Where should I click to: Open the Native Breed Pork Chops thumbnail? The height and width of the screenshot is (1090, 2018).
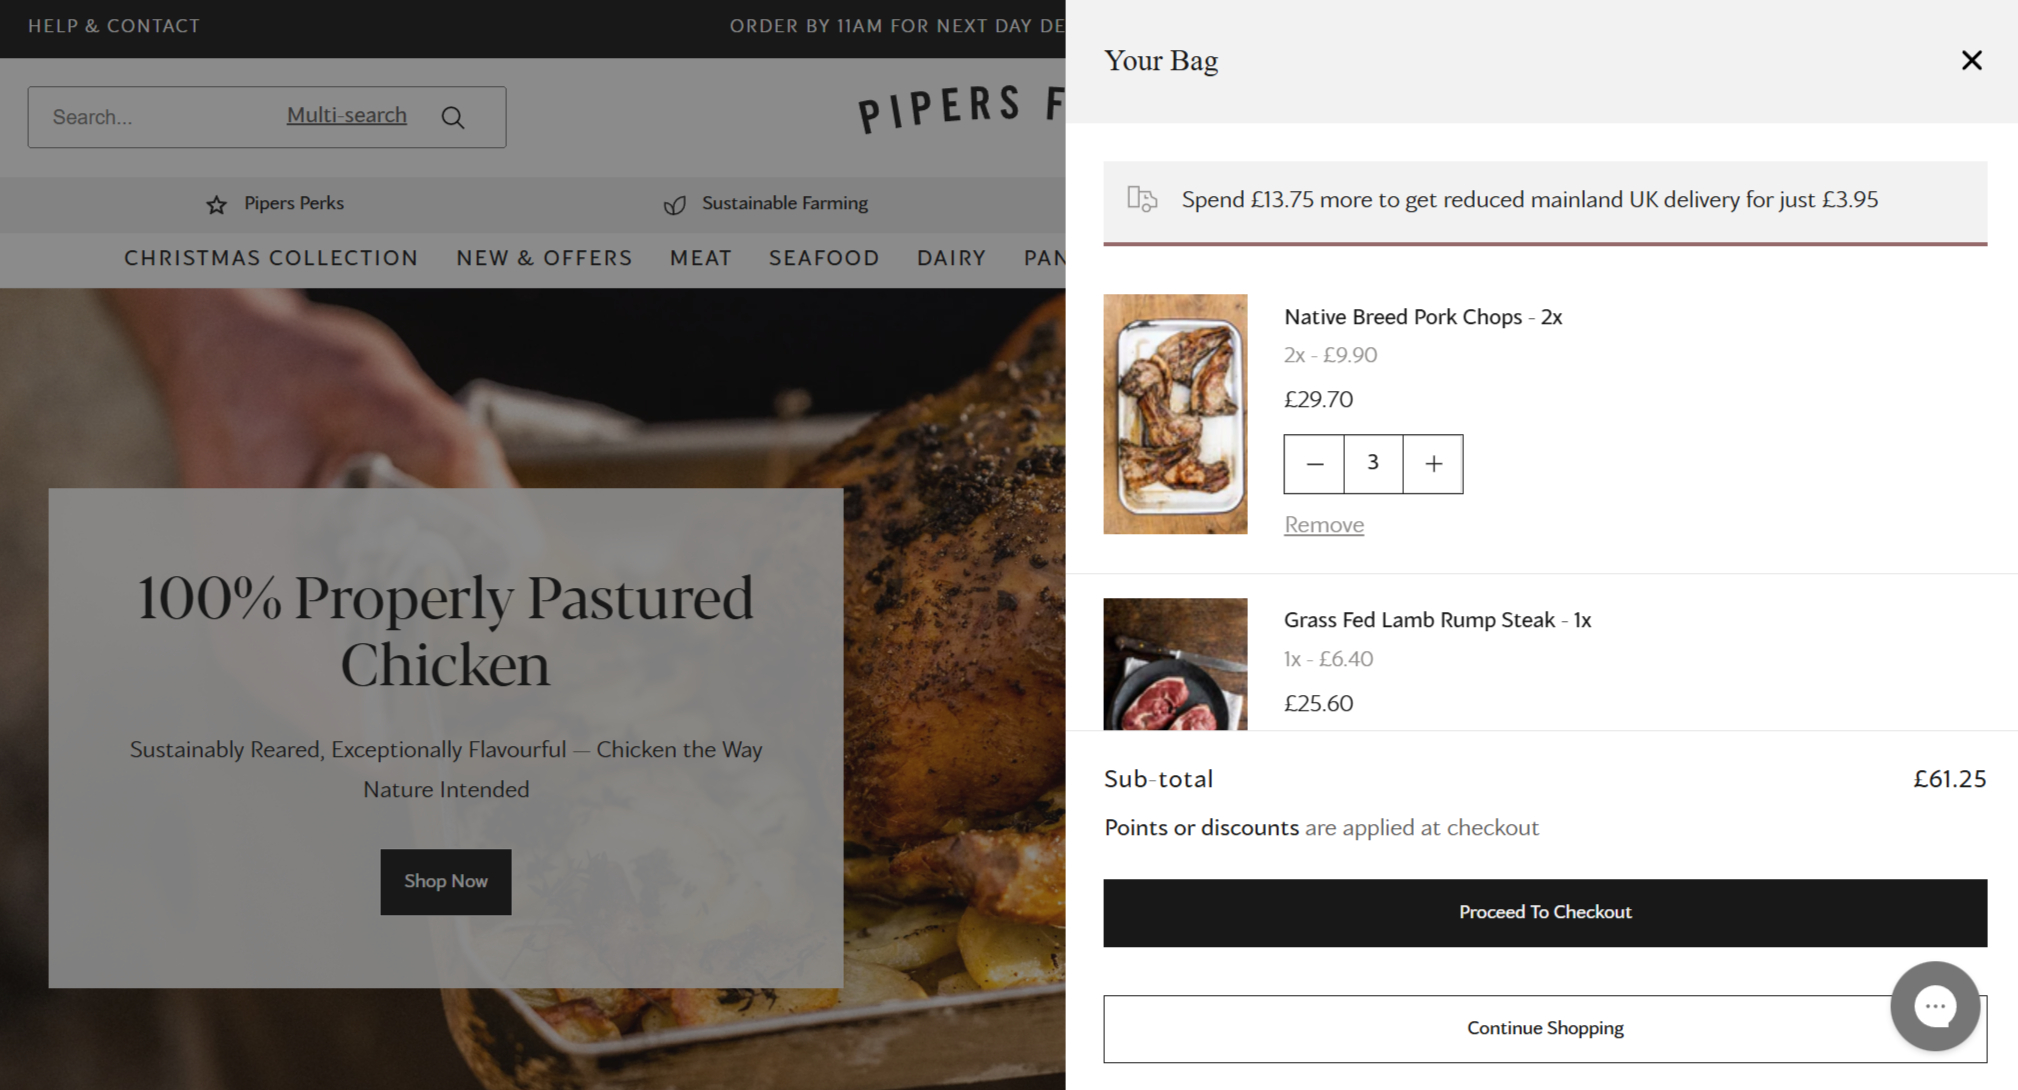tap(1175, 414)
